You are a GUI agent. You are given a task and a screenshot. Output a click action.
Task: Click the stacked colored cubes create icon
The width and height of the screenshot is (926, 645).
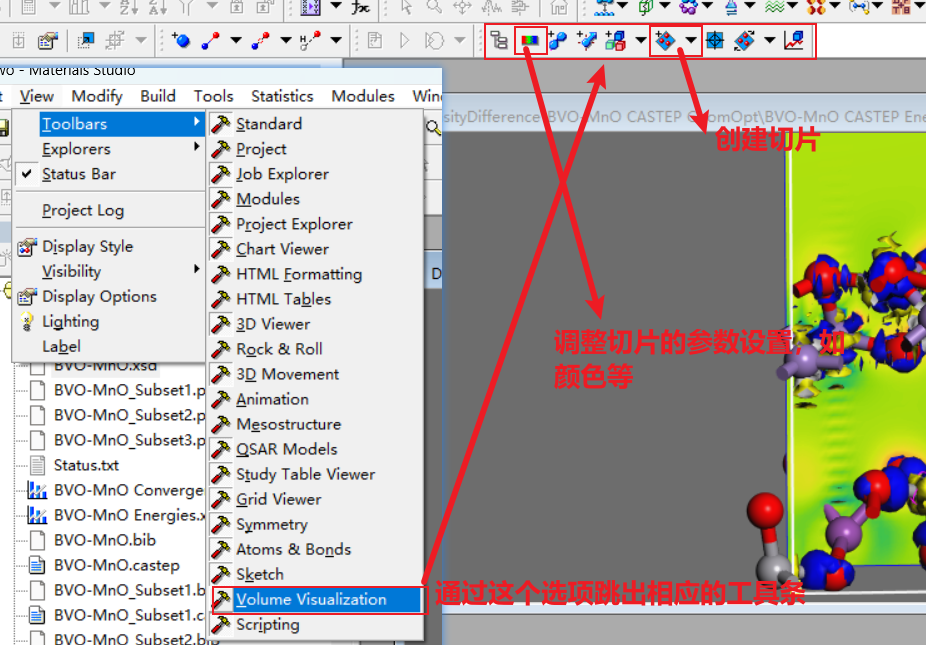point(615,40)
